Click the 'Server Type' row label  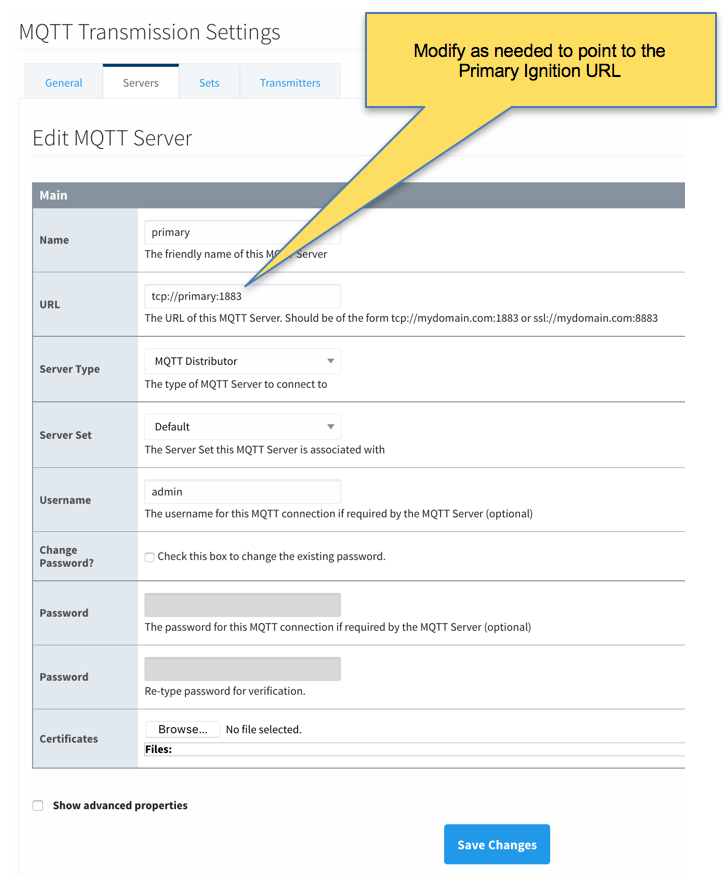(70, 369)
